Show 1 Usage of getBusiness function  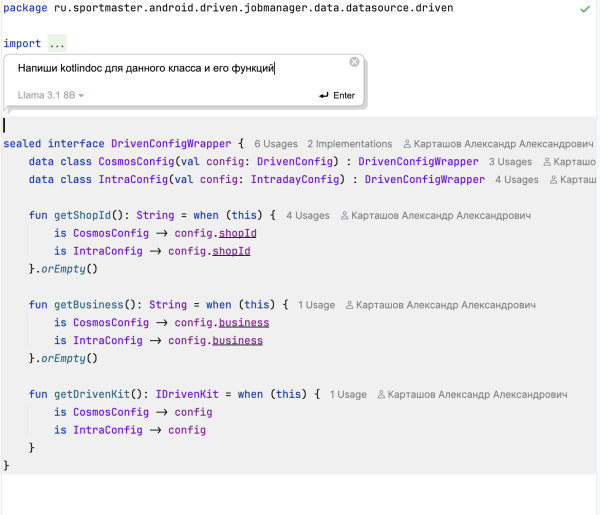[314, 305]
